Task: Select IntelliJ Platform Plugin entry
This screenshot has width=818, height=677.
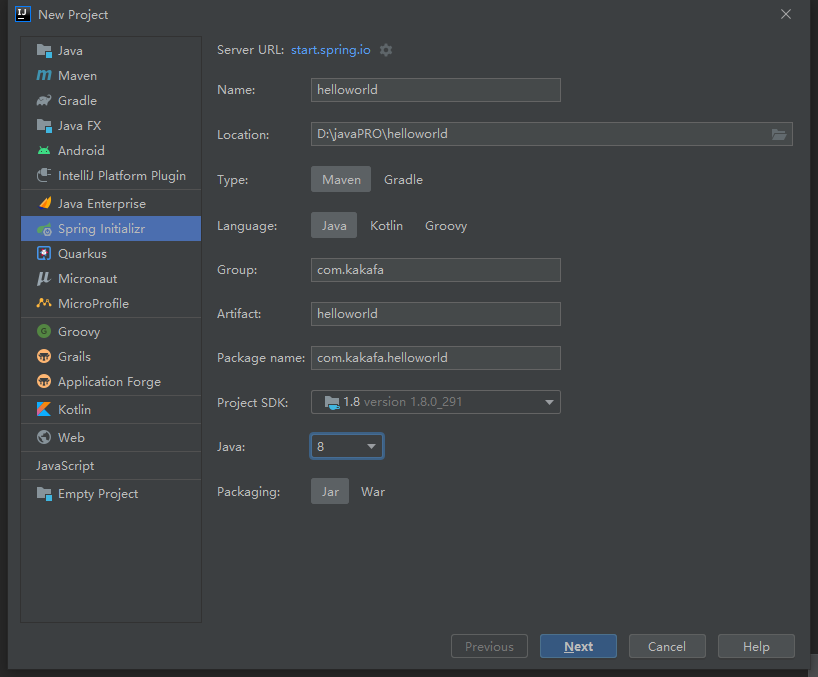Action: [111, 175]
